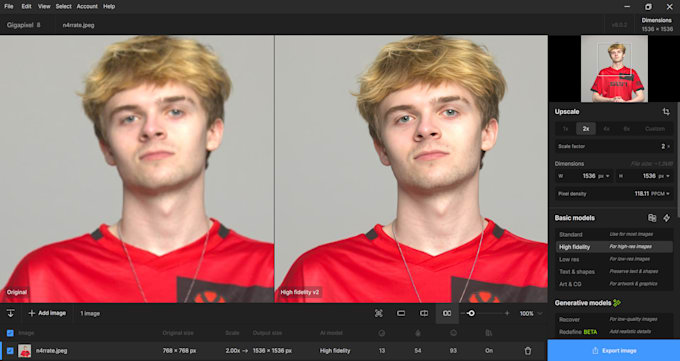Viewport: 680px width, 361px height.
Task: Select the 4x upscale option
Action: point(606,129)
